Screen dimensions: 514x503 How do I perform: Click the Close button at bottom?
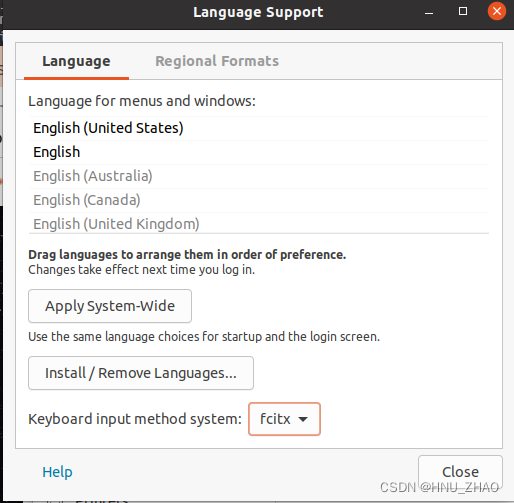pos(460,472)
